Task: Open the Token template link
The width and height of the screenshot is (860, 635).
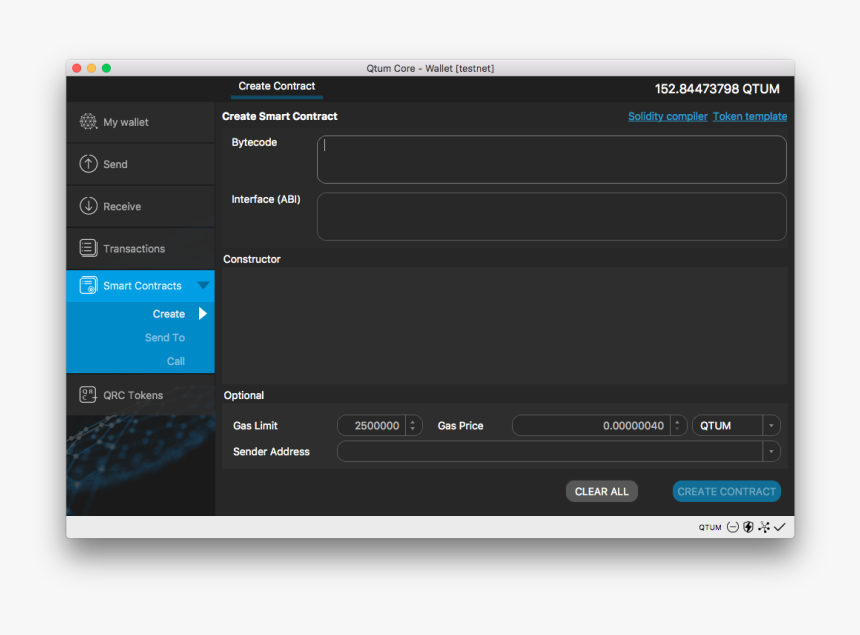Action: (750, 116)
